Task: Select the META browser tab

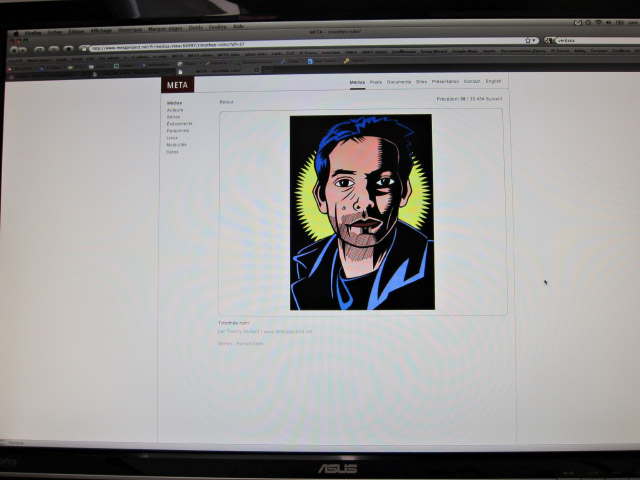Action: point(218,71)
